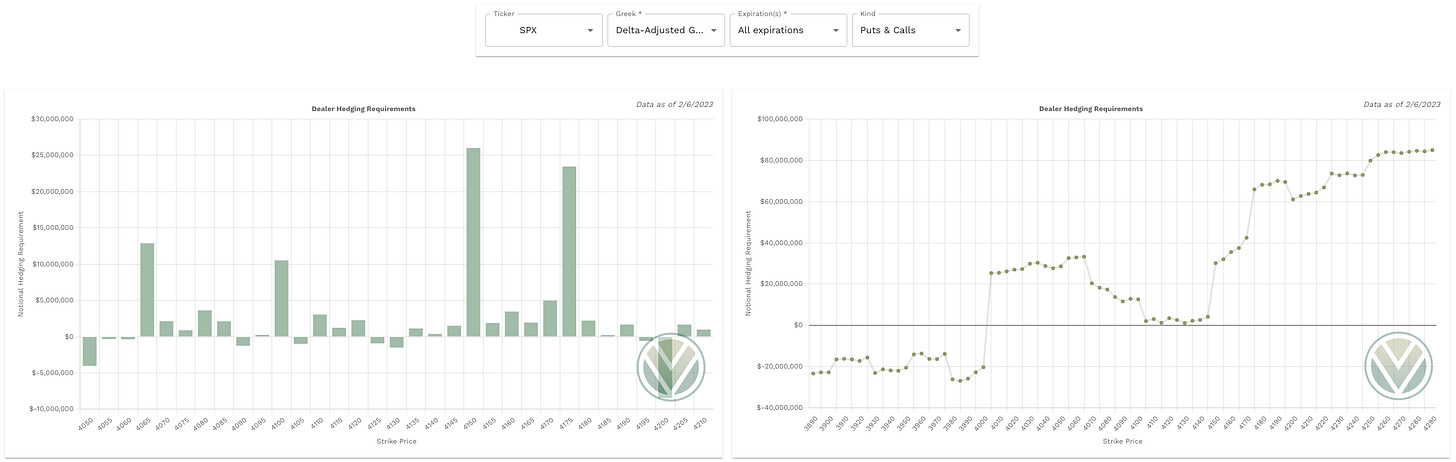The image size is (1456, 462).
Task: Click the 4150 x-axis label on the bar chart
Action: pyautogui.click(x=470, y=422)
